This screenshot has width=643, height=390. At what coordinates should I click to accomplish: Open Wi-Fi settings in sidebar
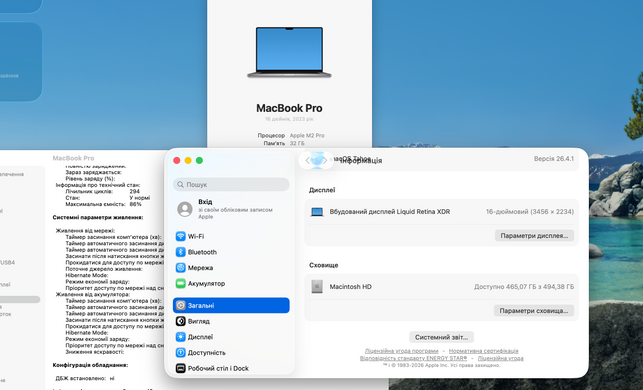231,236
